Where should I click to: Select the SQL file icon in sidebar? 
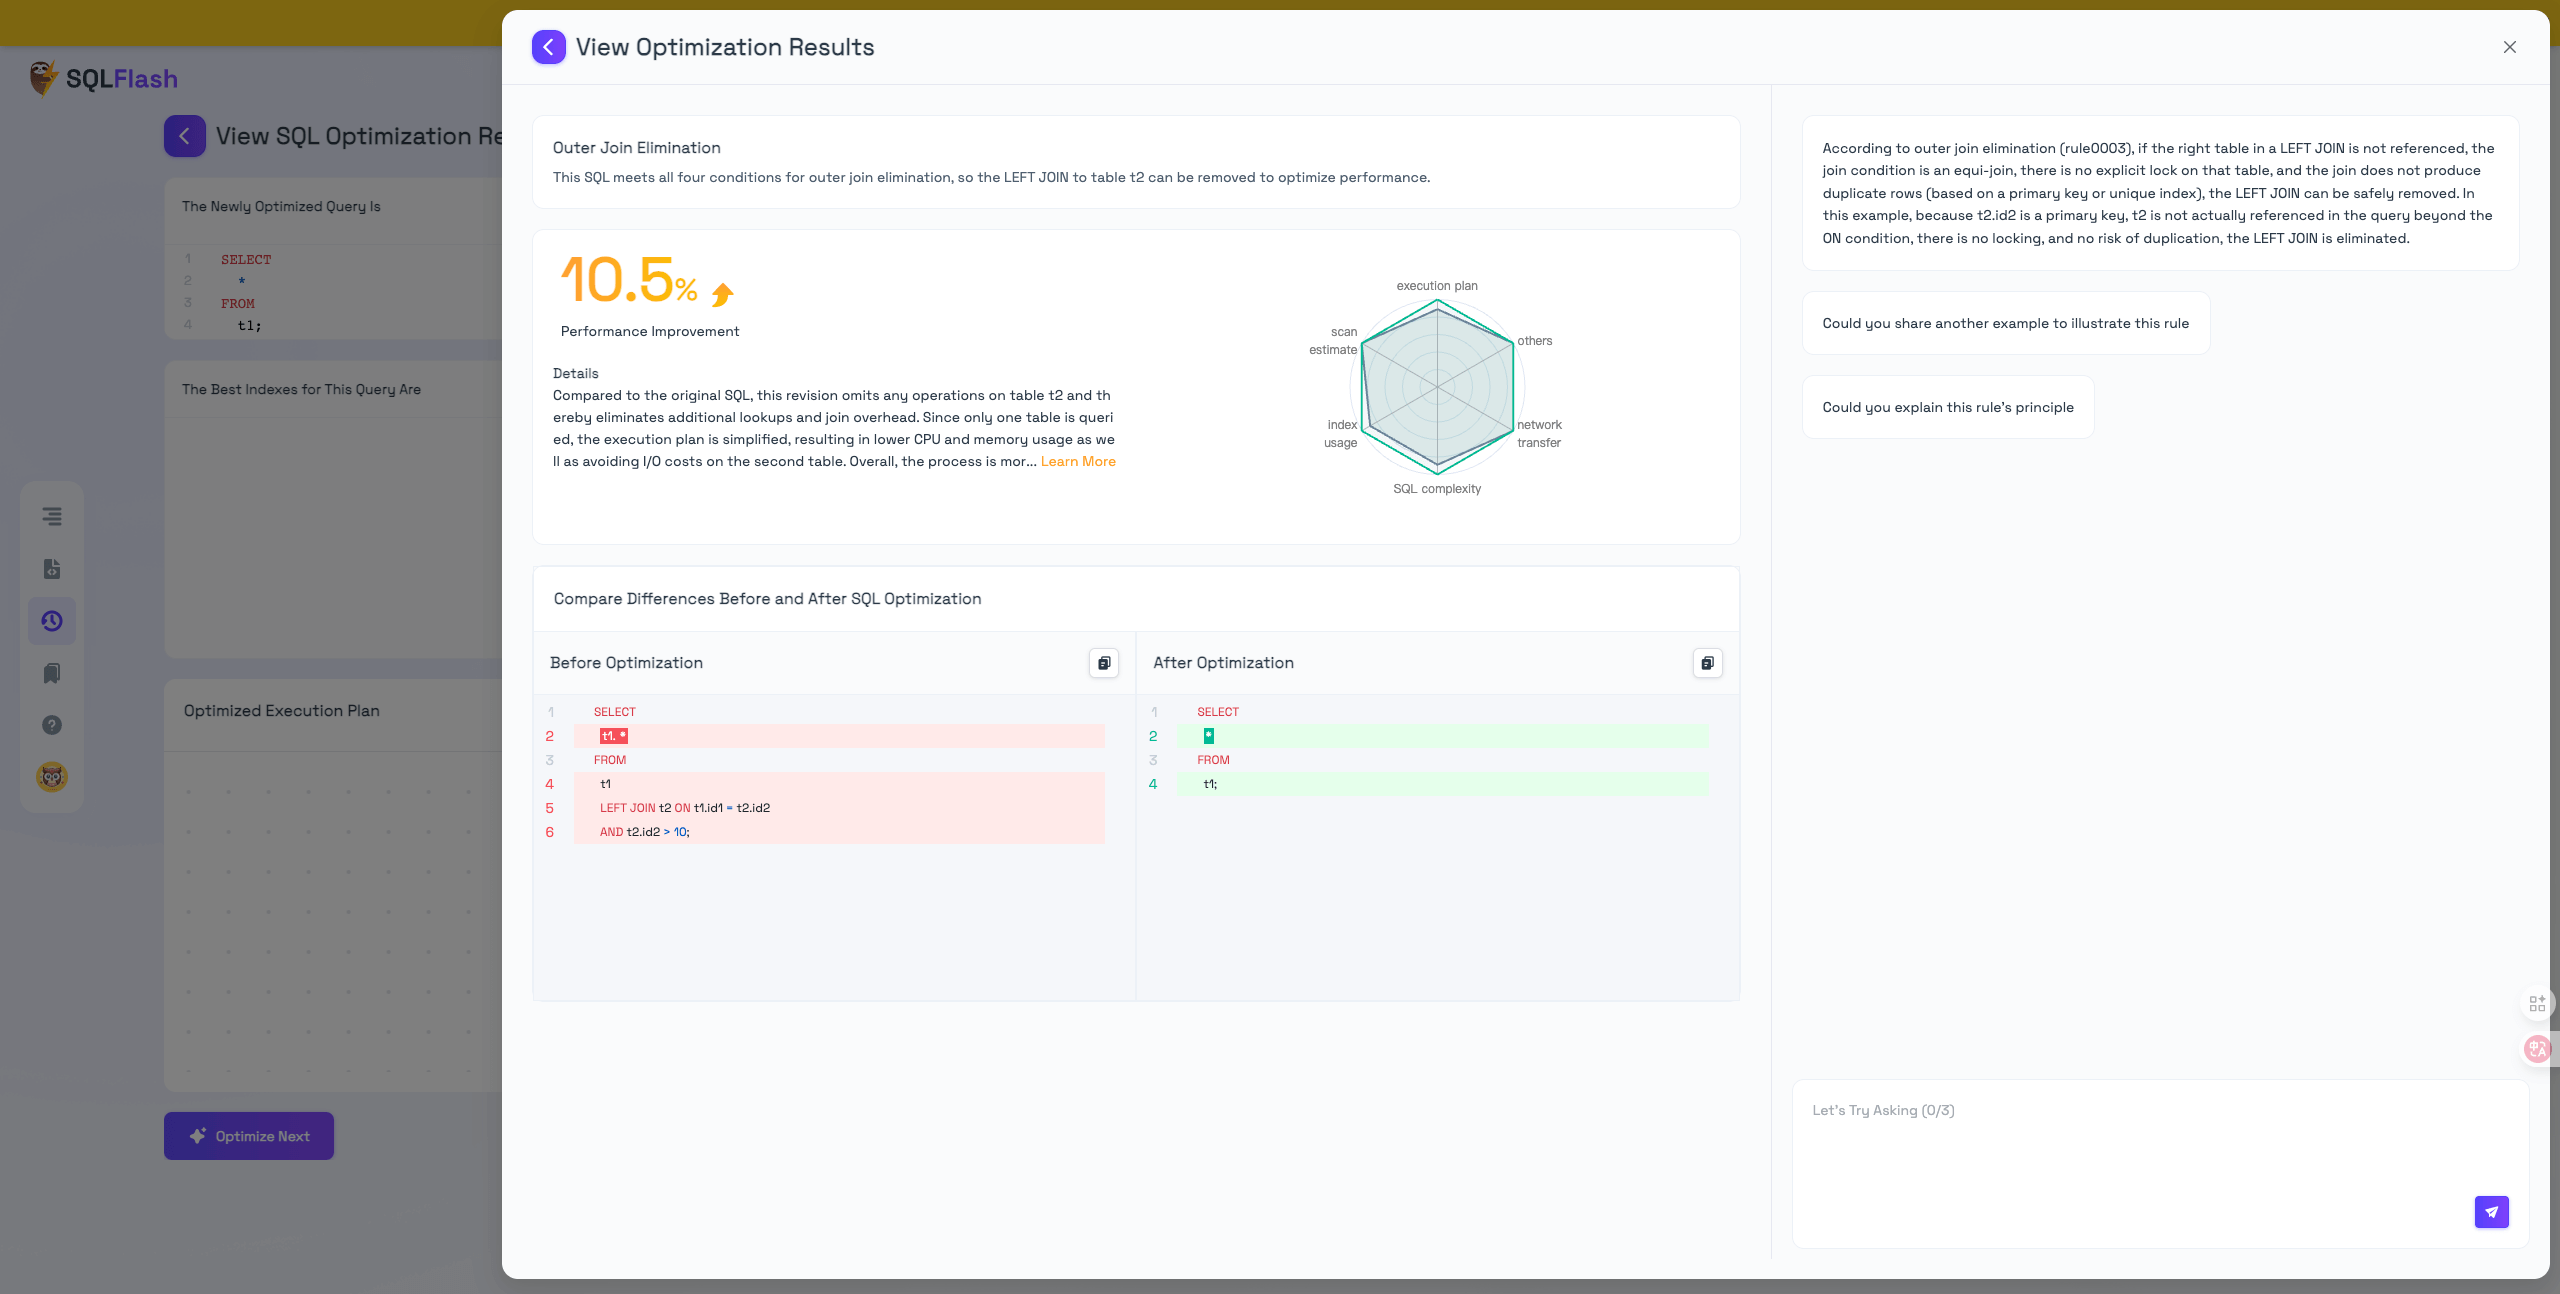click(x=52, y=569)
